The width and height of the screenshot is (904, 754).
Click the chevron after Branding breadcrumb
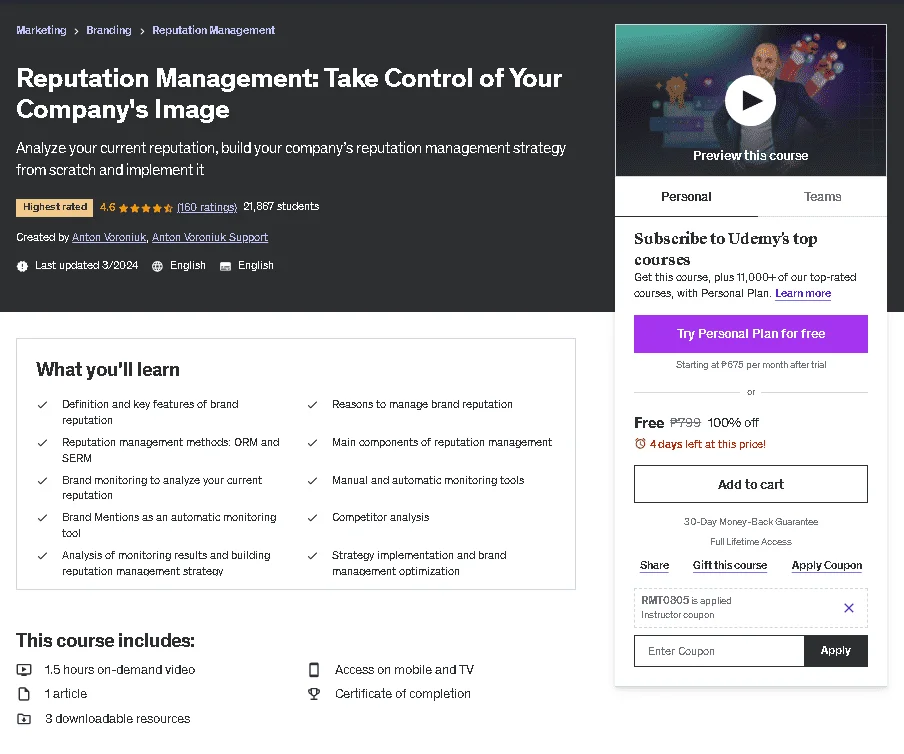pyautogui.click(x=142, y=31)
